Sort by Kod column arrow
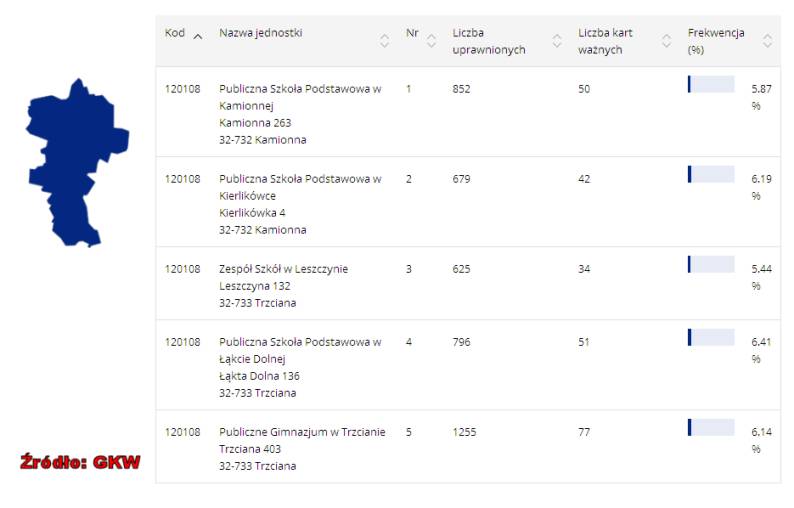The width and height of the screenshot is (794, 508). pos(198,37)
